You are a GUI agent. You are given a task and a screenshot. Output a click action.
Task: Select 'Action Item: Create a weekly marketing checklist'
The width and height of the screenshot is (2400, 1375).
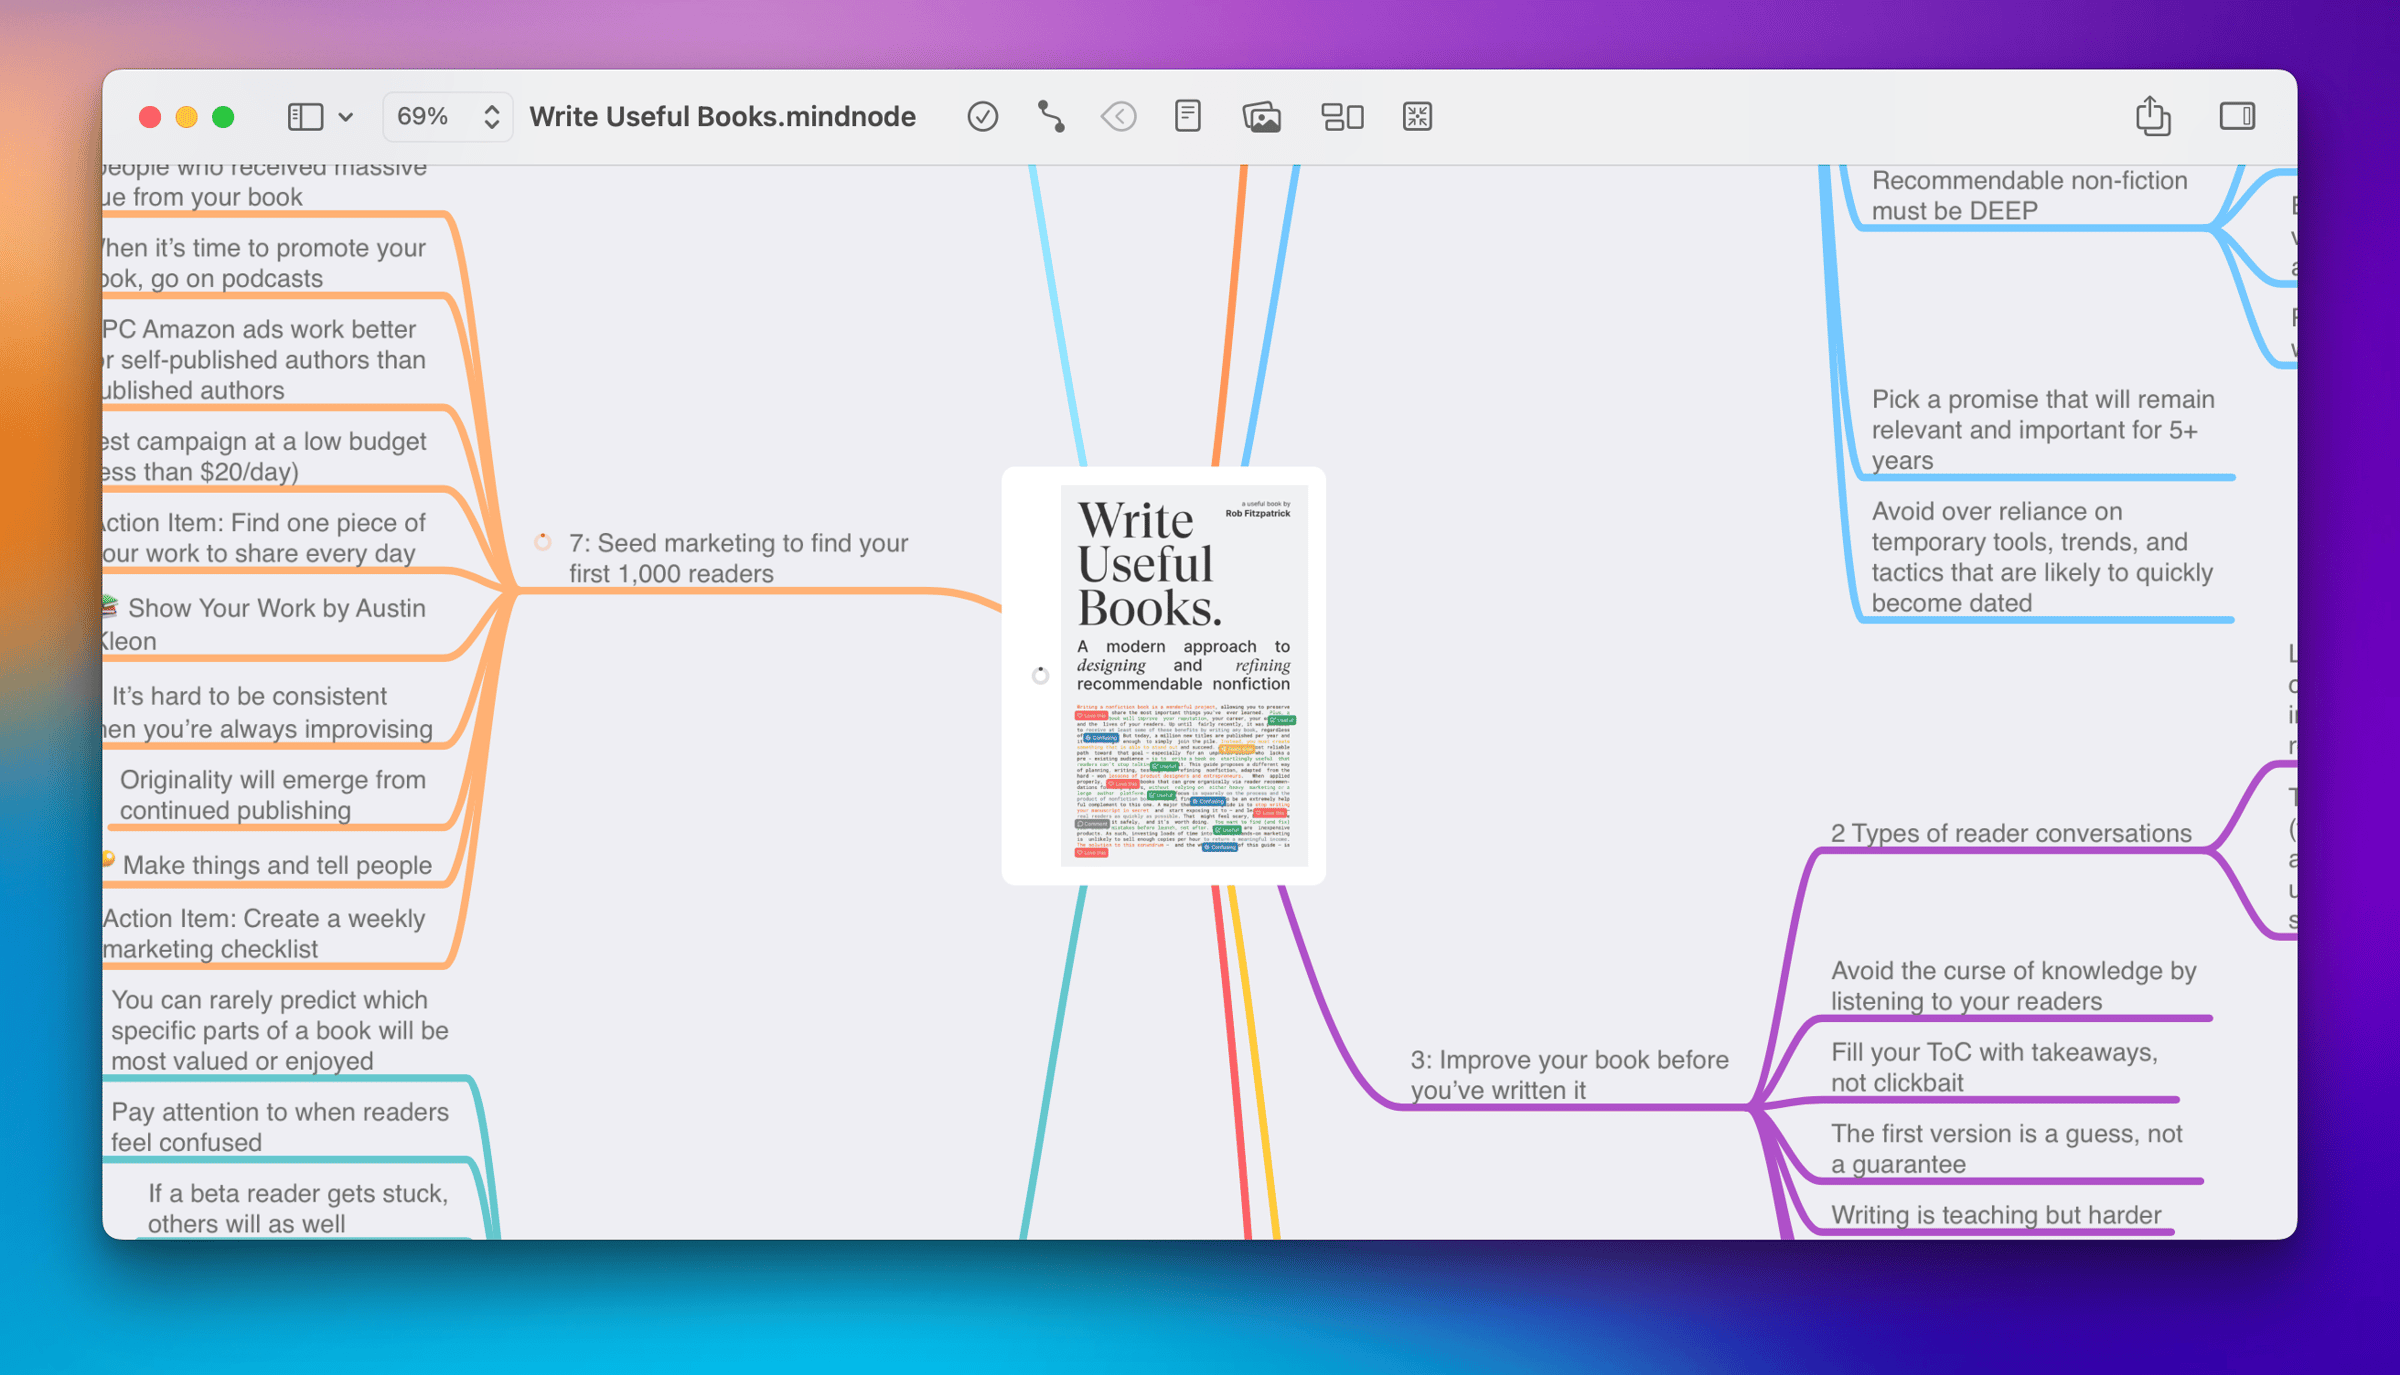[265, 933]
